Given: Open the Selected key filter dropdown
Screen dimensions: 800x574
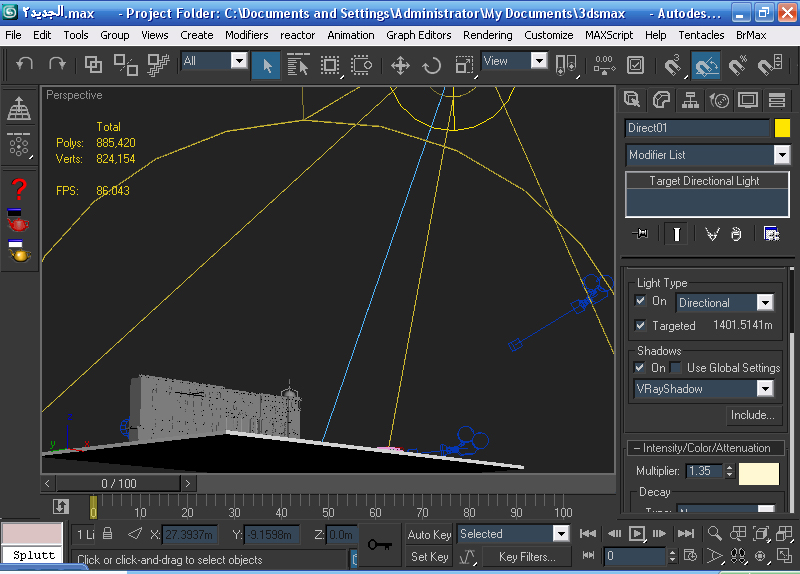Looking at the screenshot, I should pyautogui.click(x=561, y=534).
